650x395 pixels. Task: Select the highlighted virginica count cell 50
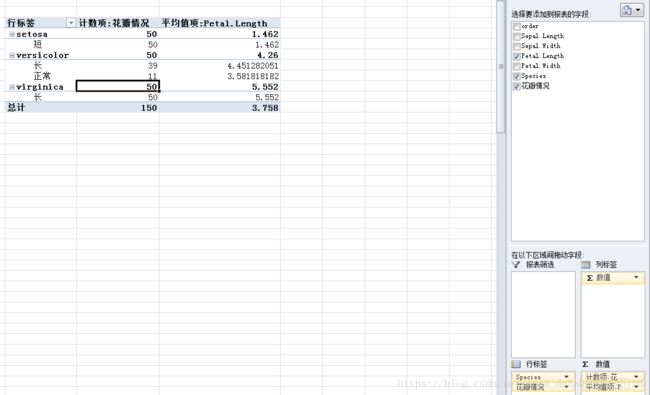click(x=118, y=86)
